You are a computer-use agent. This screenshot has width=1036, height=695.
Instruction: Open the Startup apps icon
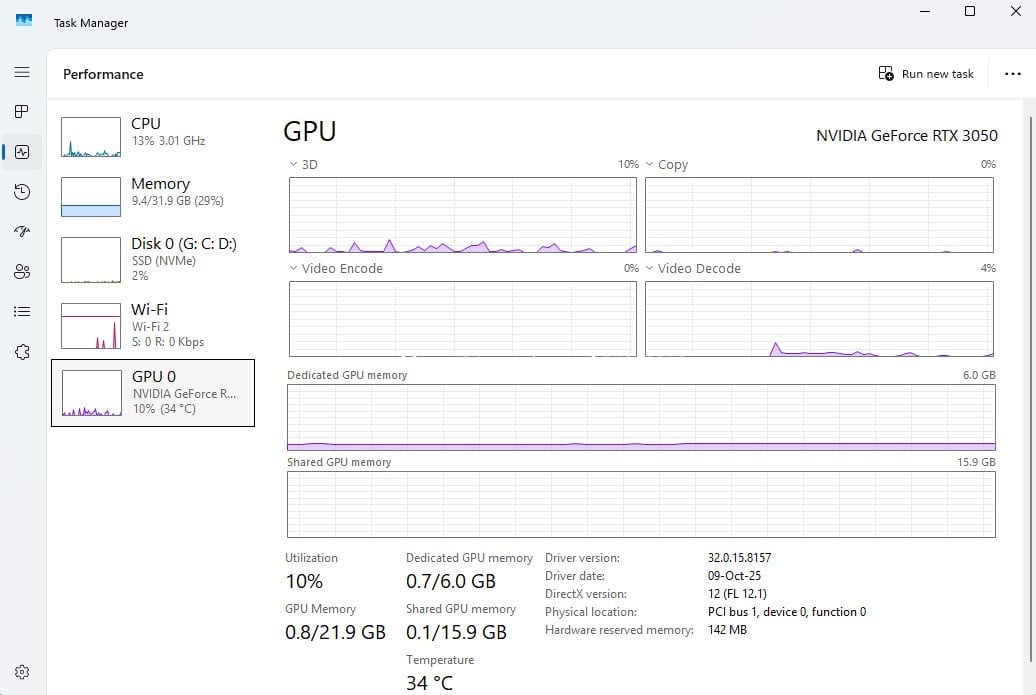pos(22,232)
